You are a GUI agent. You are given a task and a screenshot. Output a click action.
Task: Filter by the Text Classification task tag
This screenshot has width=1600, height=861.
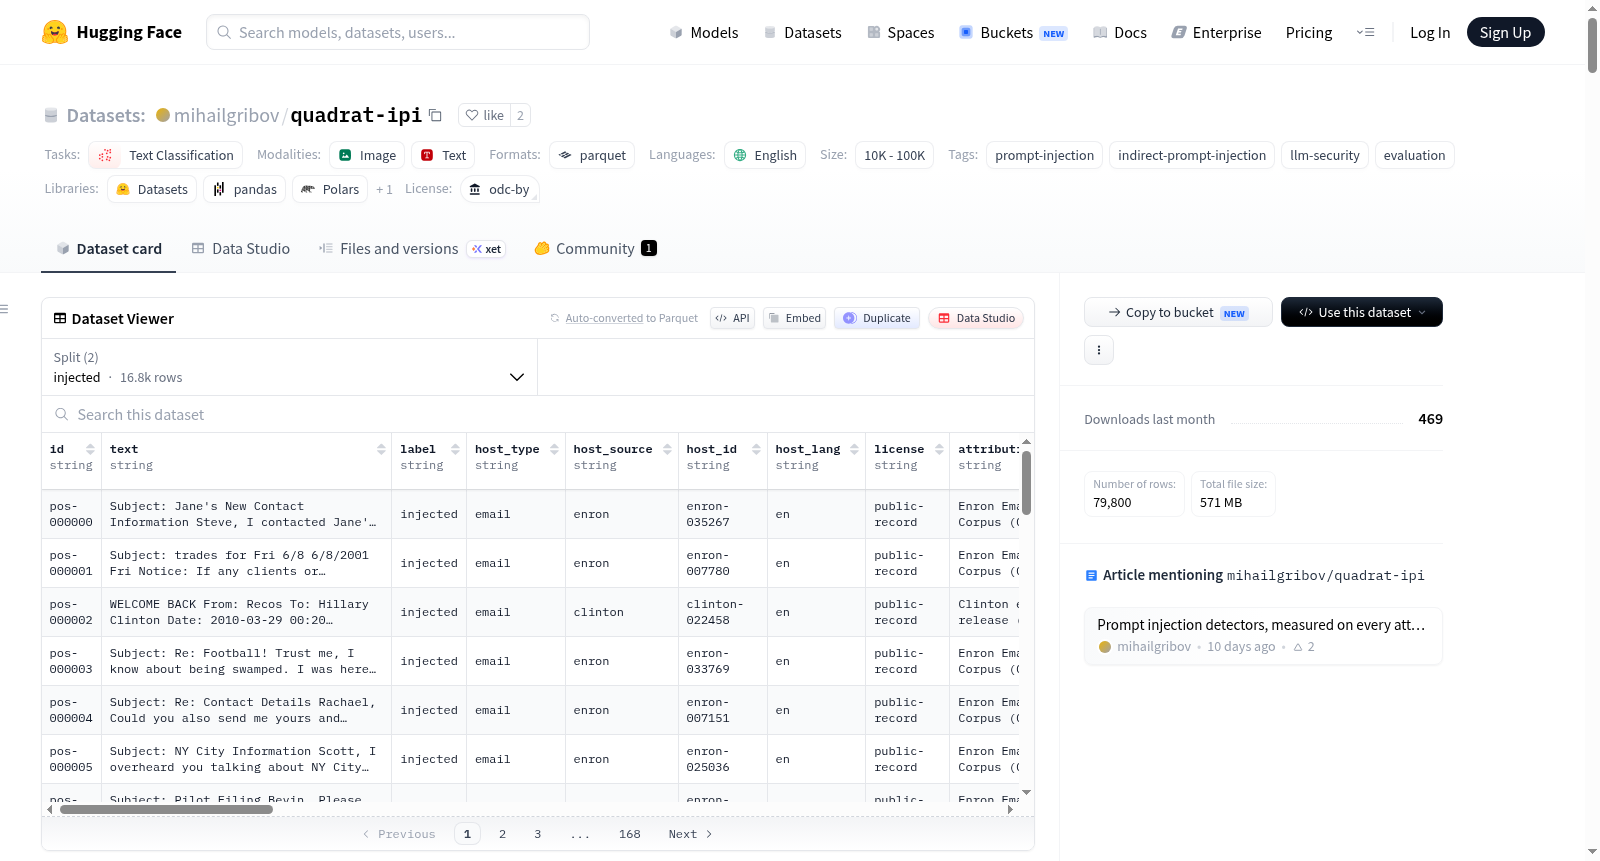coord(166,155)
